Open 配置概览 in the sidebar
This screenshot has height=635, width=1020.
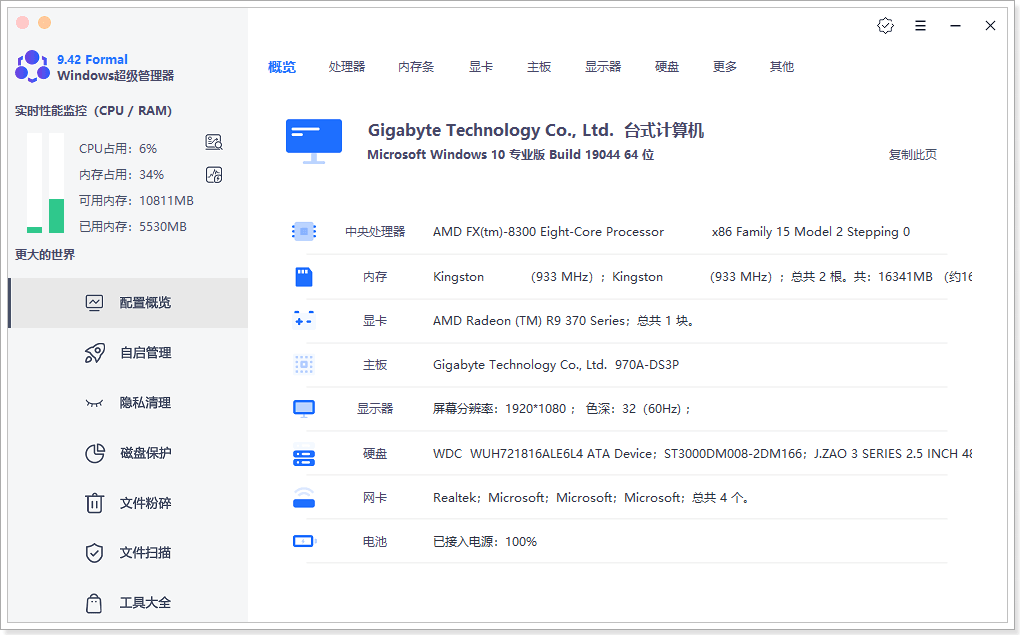pyautogui.click(x=128, y=303)
